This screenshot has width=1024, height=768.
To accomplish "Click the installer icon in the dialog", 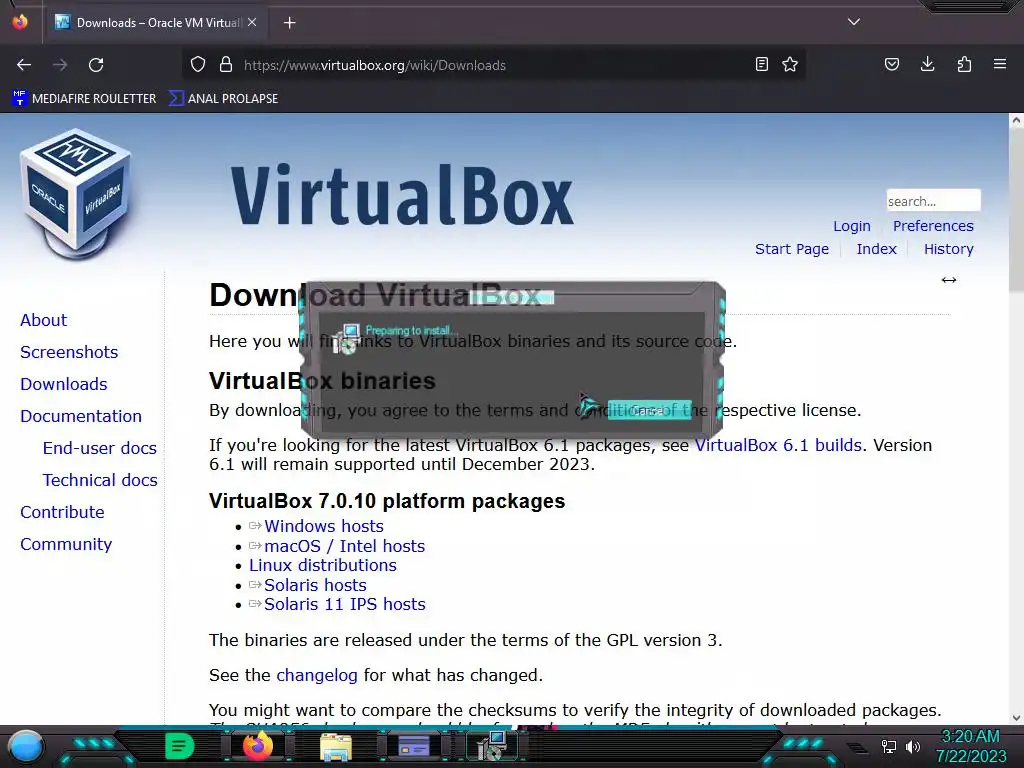I will pyautogui.click(x=346, y=339).
